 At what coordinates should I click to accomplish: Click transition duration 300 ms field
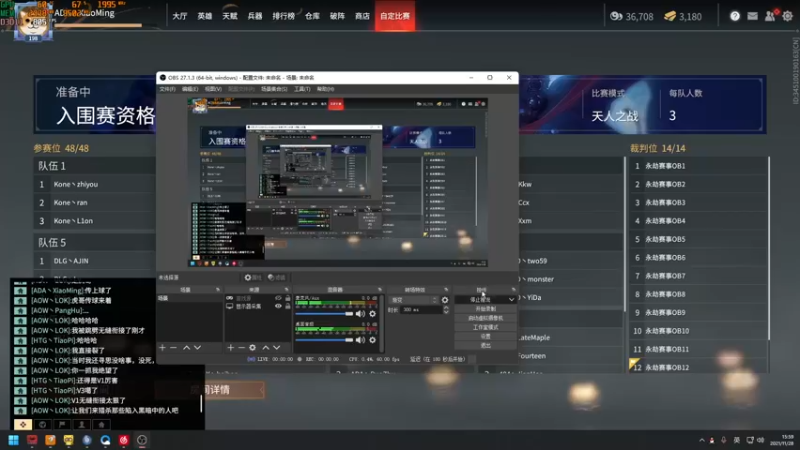(421, 310)
